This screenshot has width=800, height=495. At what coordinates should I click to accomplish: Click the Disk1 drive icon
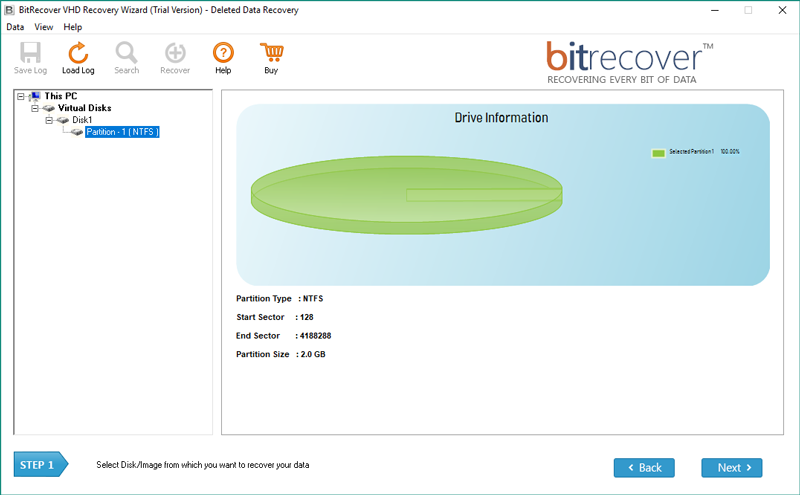pyautogui.click(x=62, y=120)
